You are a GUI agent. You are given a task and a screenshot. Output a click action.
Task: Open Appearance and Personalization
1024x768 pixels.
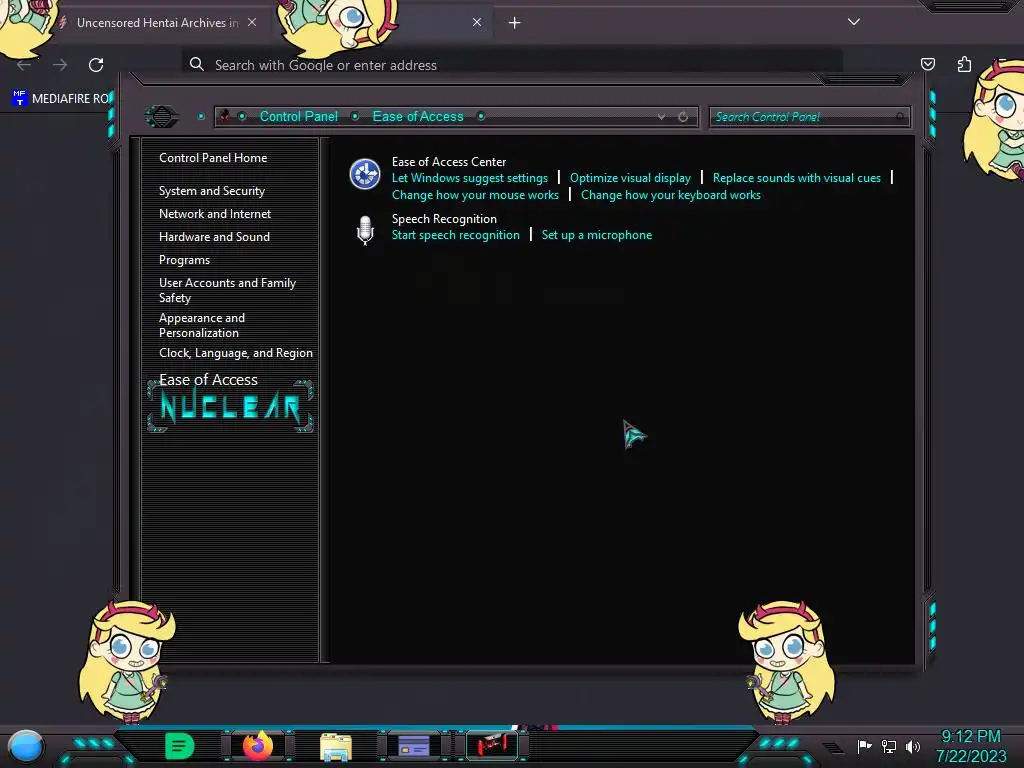202,325
